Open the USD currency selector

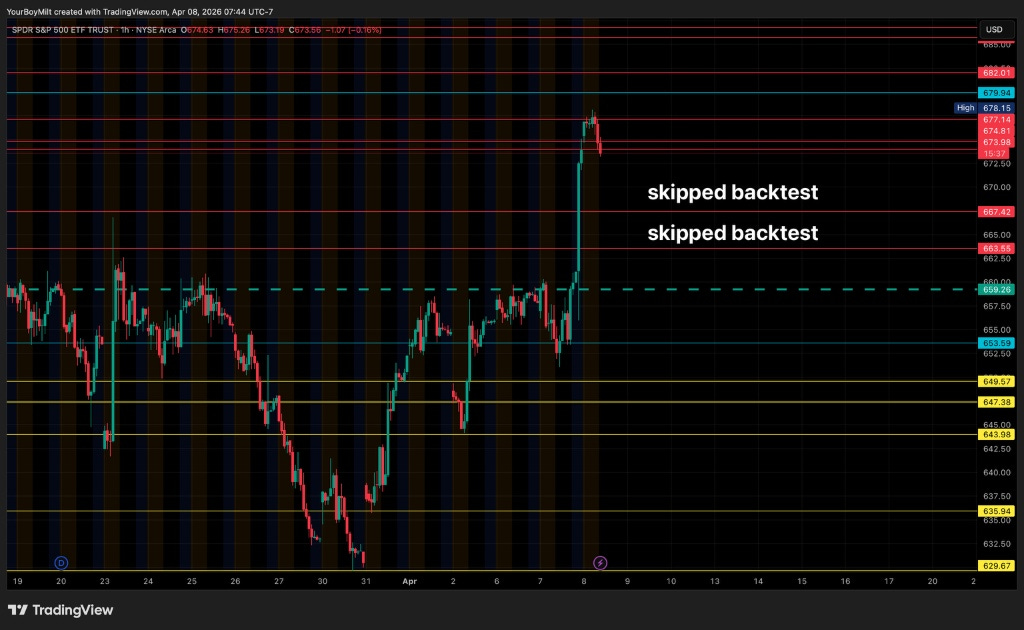point(994,29)
